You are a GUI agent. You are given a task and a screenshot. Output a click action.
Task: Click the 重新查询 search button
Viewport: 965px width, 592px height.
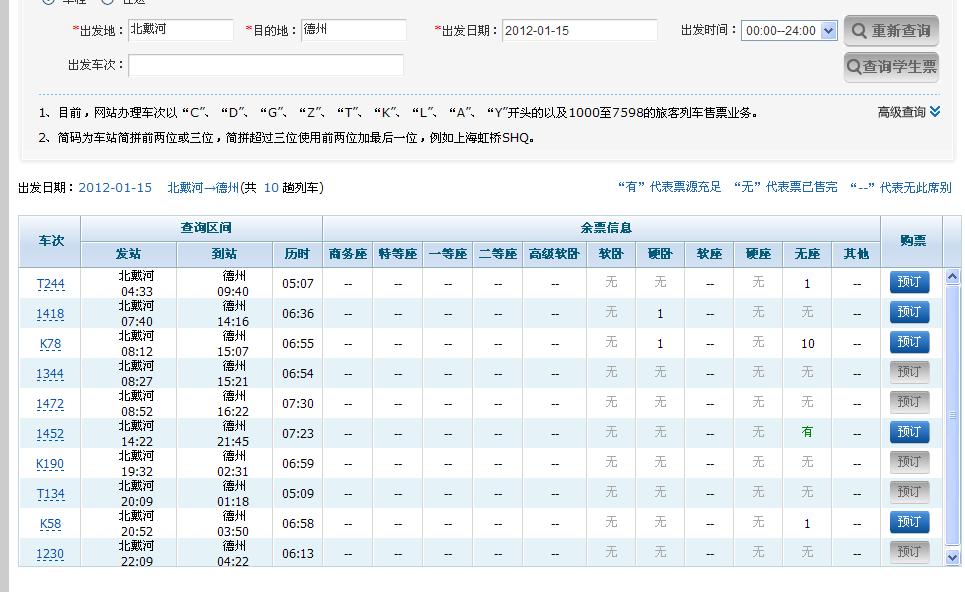[x=890, y=31]
